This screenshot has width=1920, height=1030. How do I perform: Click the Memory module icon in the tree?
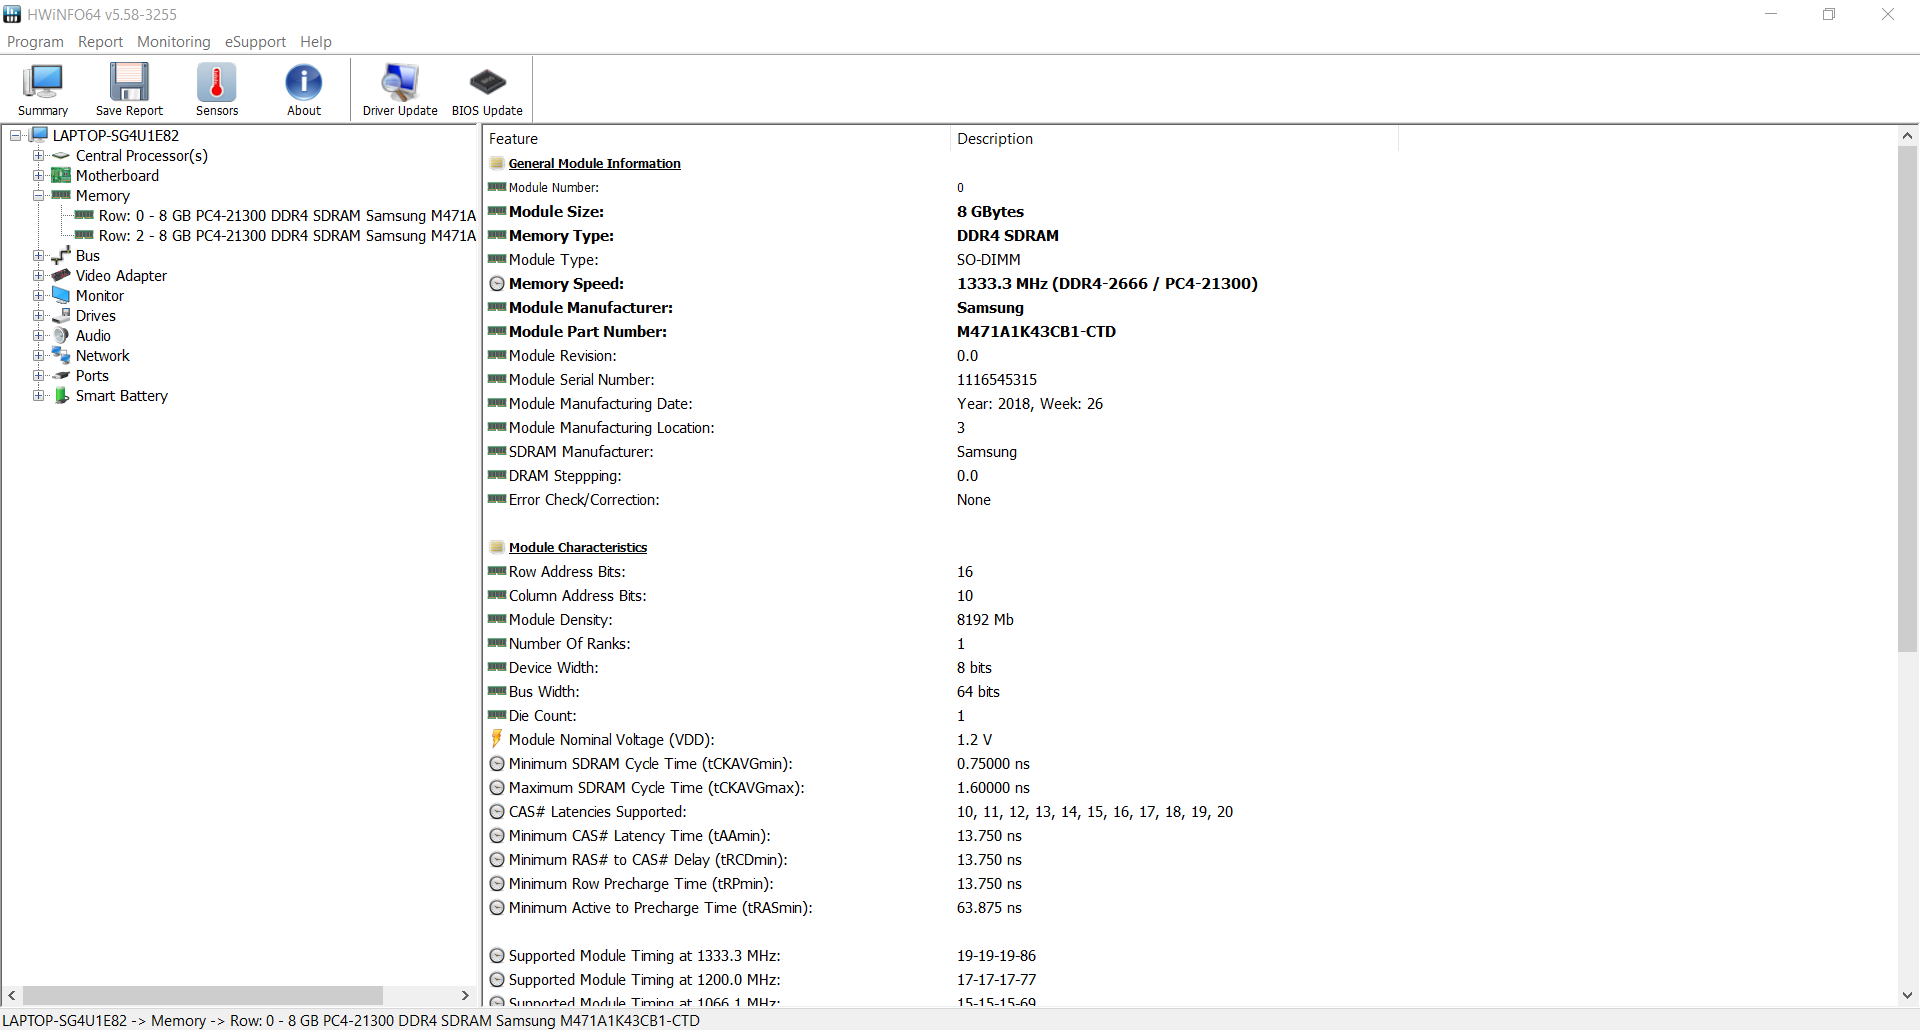61,195
